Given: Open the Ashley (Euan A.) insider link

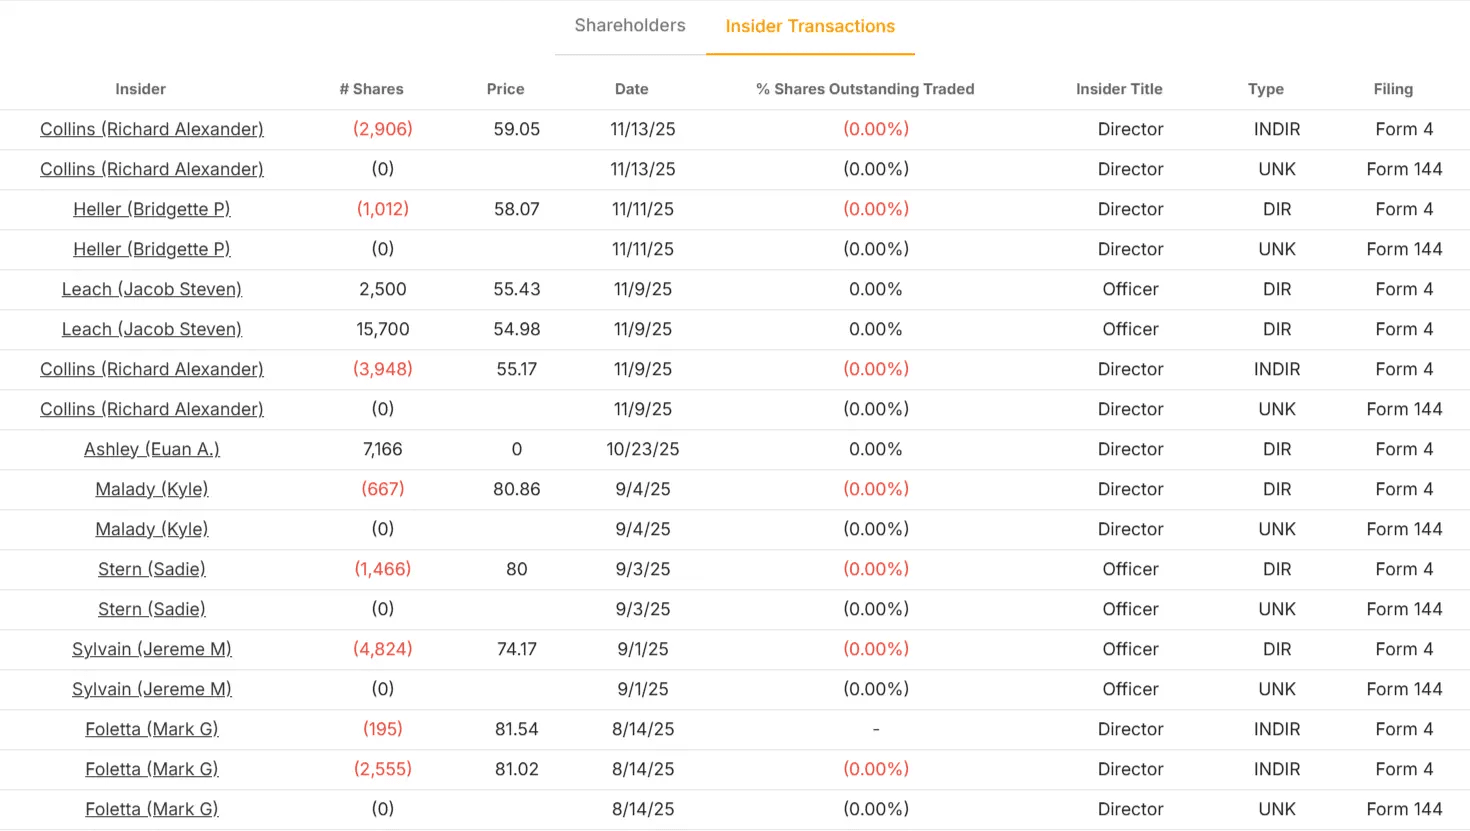Looking at the screenshot, I should click(152, 449).
